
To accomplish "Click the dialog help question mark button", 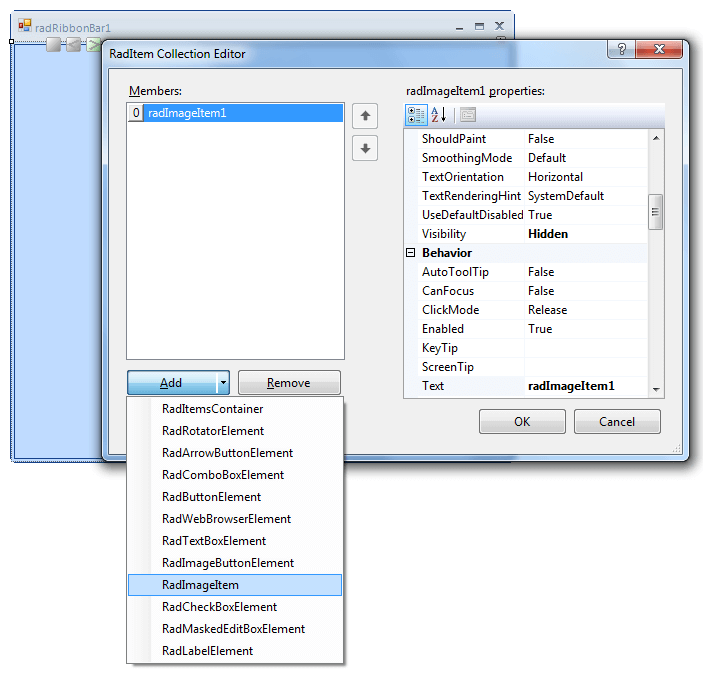I will [x=621, y=49].
